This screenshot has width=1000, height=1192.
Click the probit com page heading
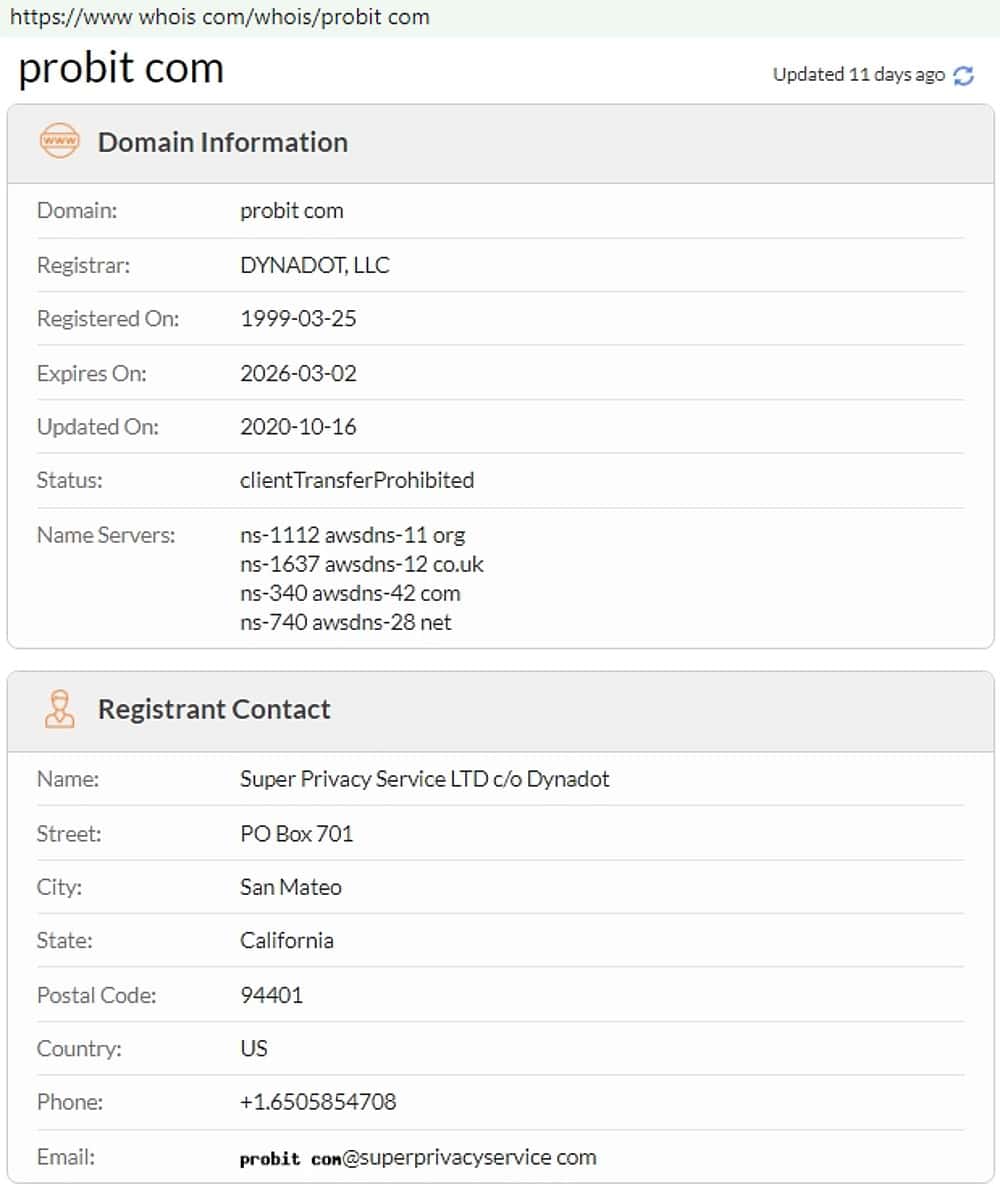(x=121, y=69)
